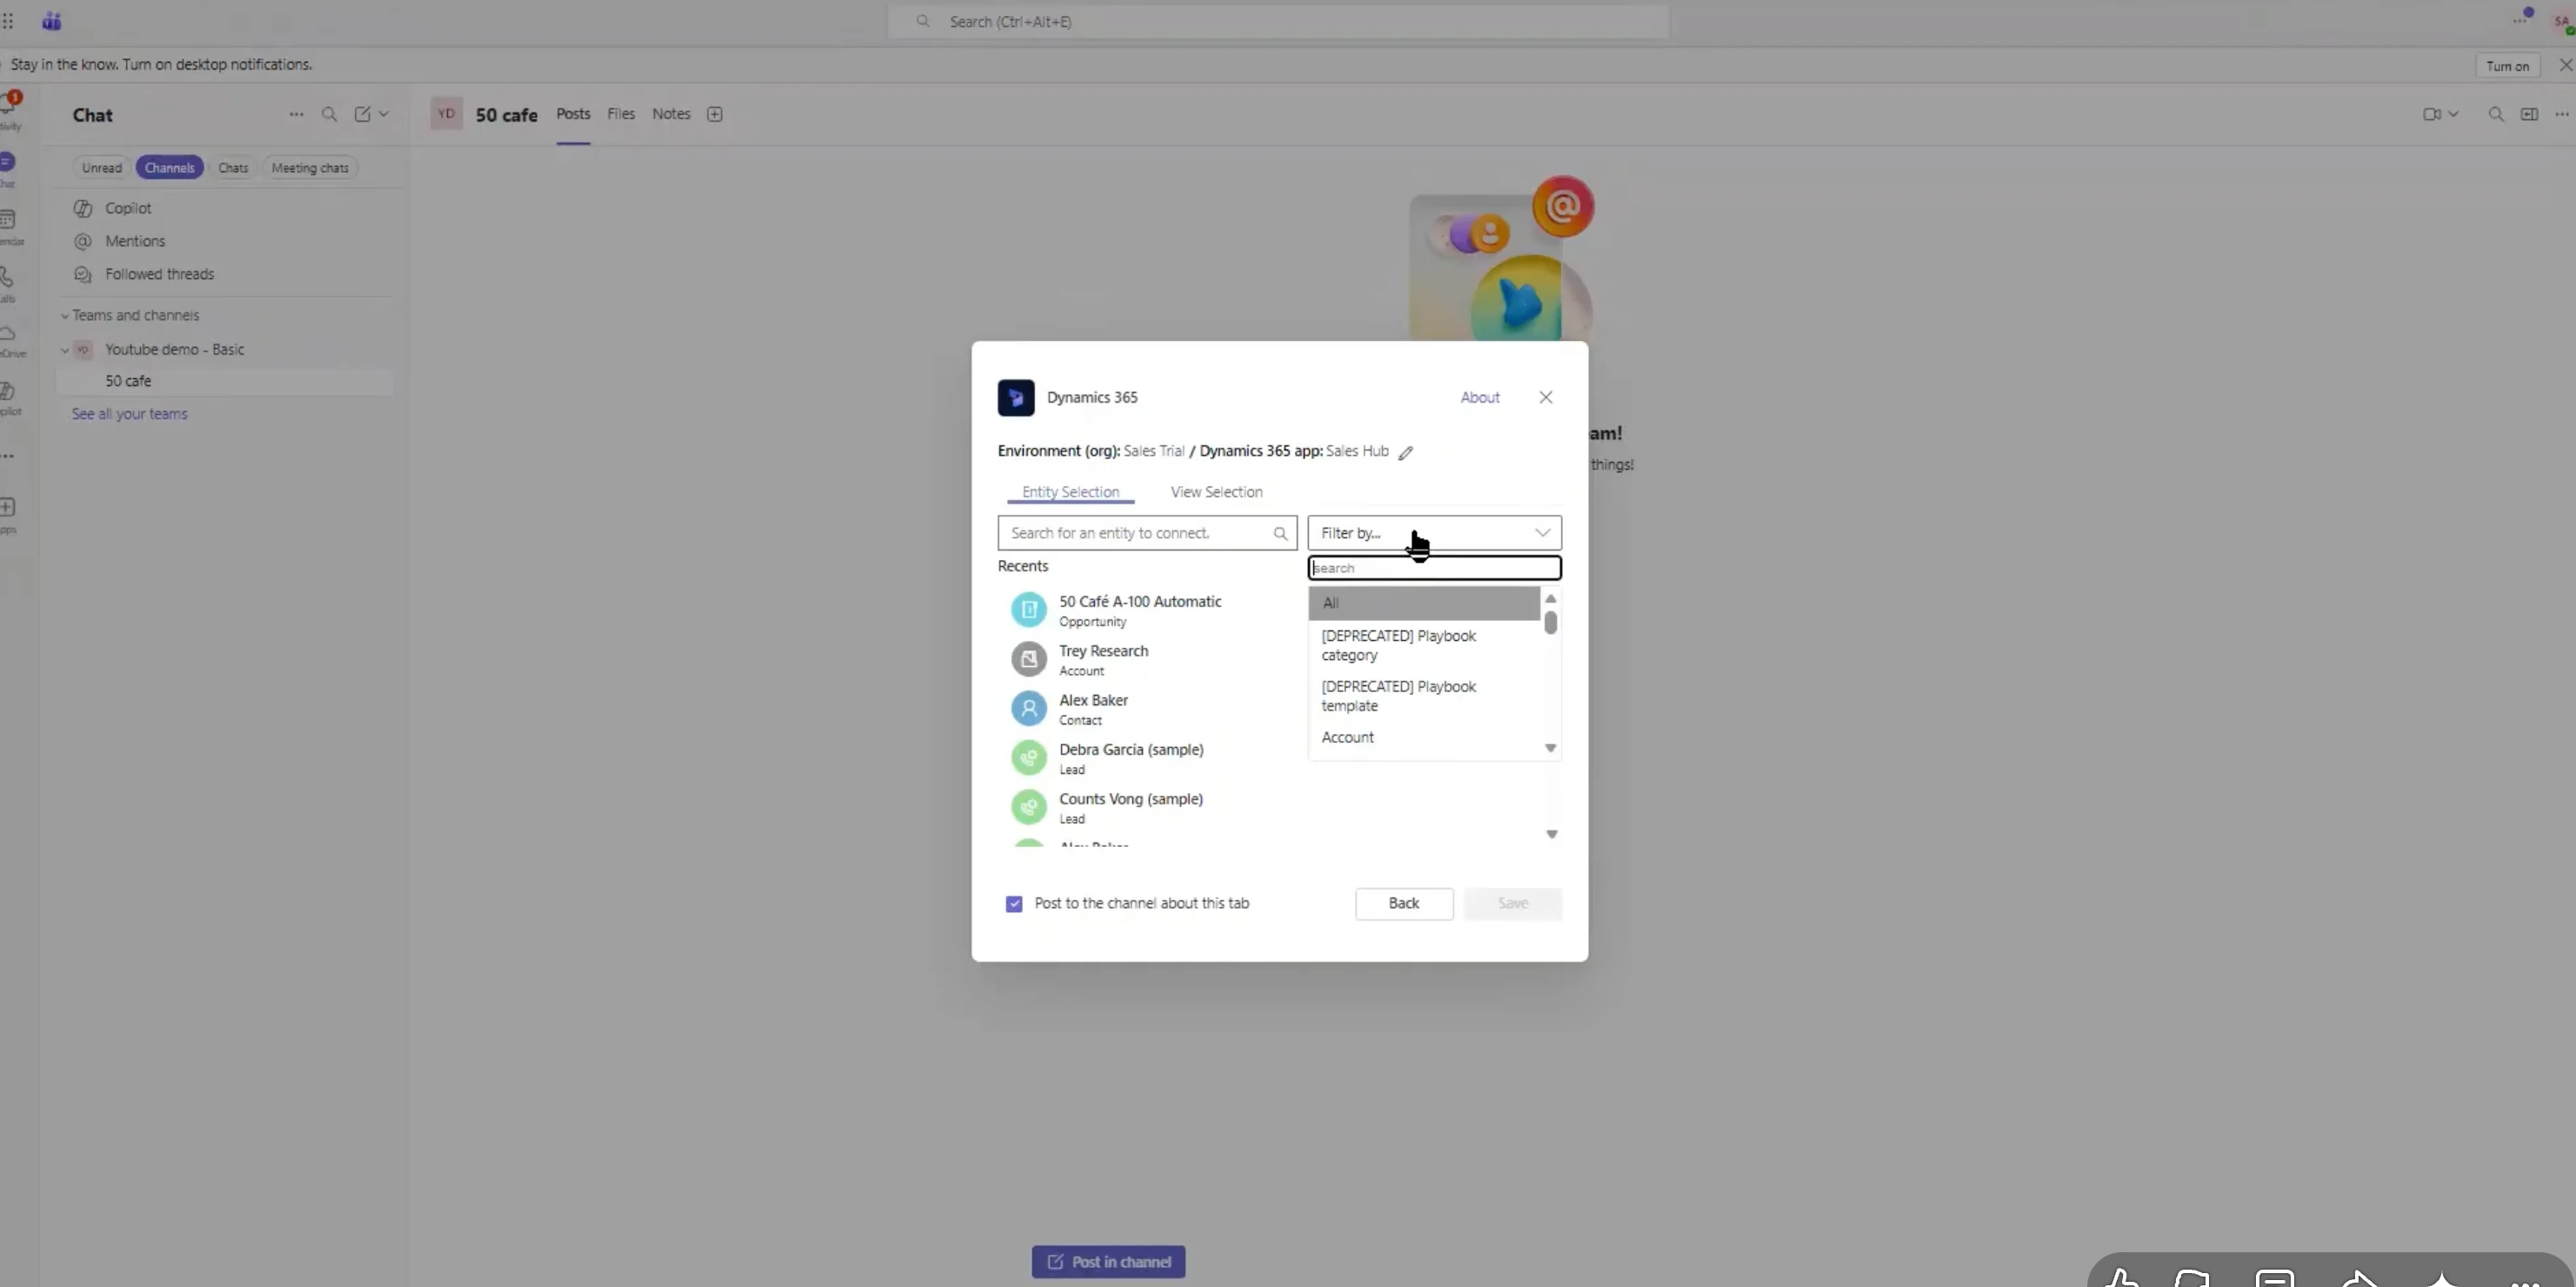
Task: Click the Back button
Action: click(1404, 903)
